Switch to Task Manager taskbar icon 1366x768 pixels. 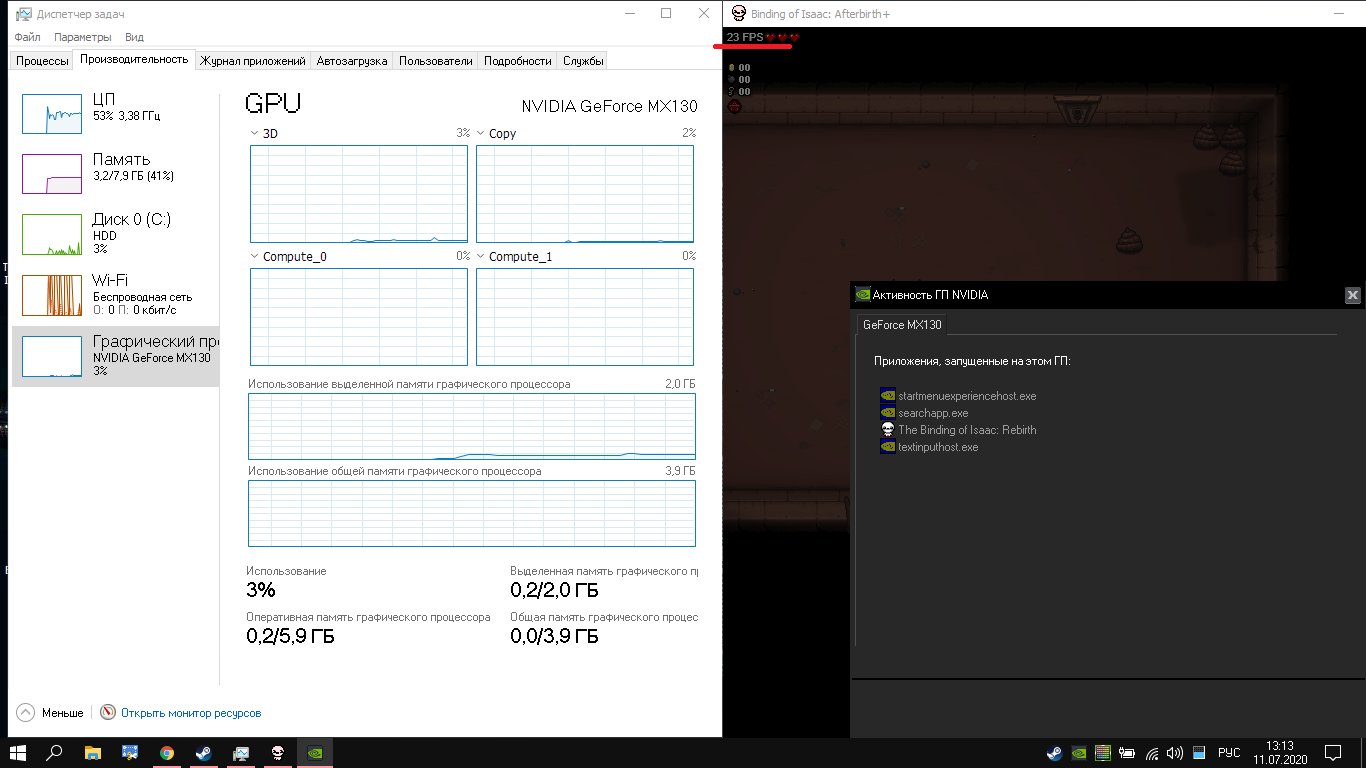241,753
